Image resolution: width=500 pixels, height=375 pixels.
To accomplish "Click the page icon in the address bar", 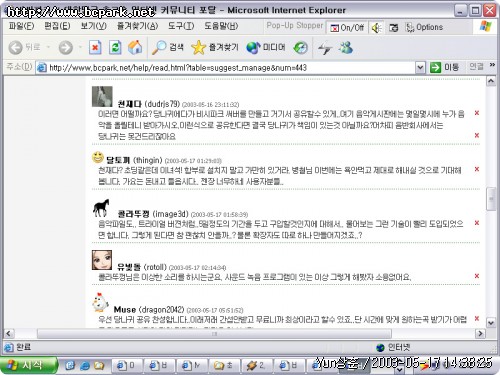I will pos(42,68).
